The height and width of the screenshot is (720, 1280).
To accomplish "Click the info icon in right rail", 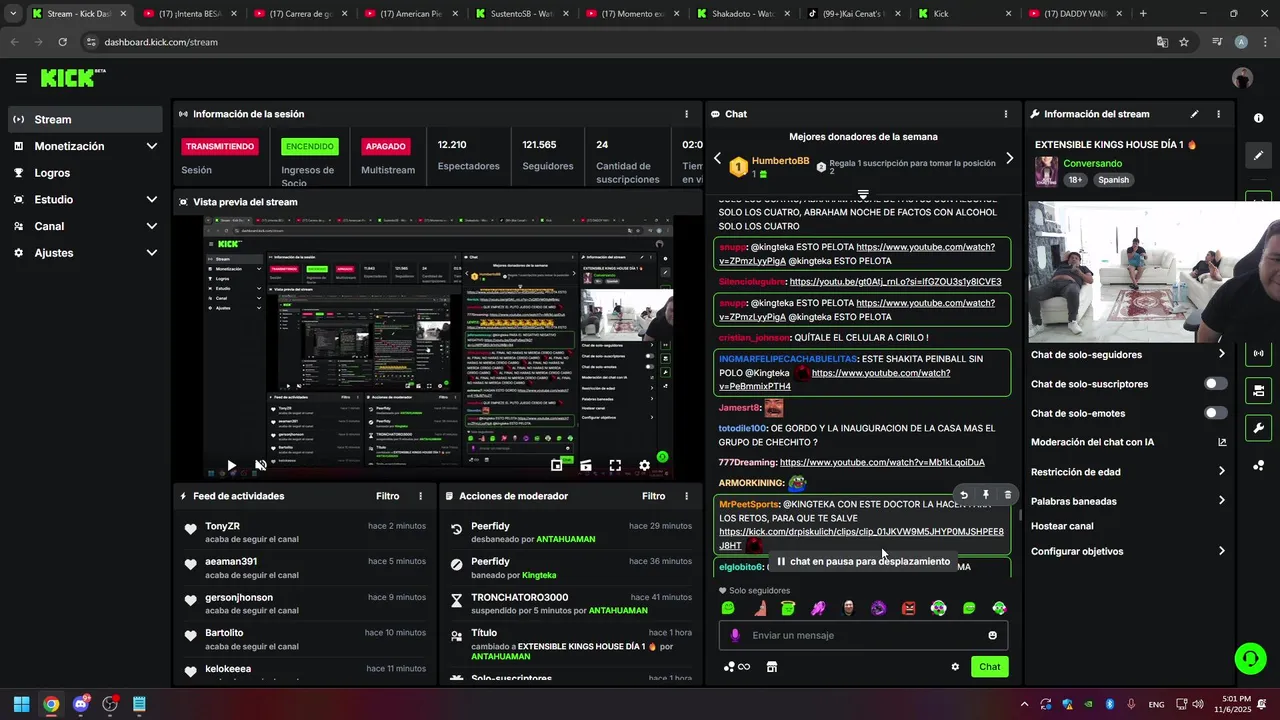I will click(1258, 118).
